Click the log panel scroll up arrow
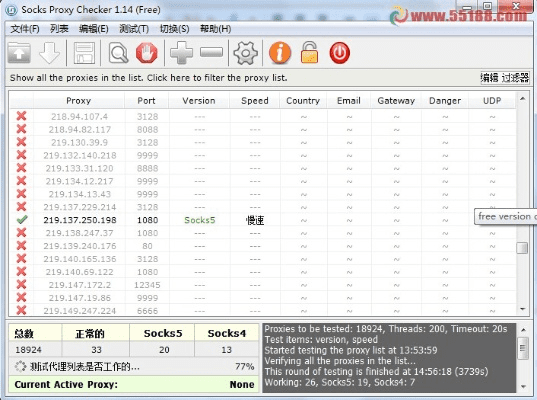537x400 pixels. [x=524, y=330]
